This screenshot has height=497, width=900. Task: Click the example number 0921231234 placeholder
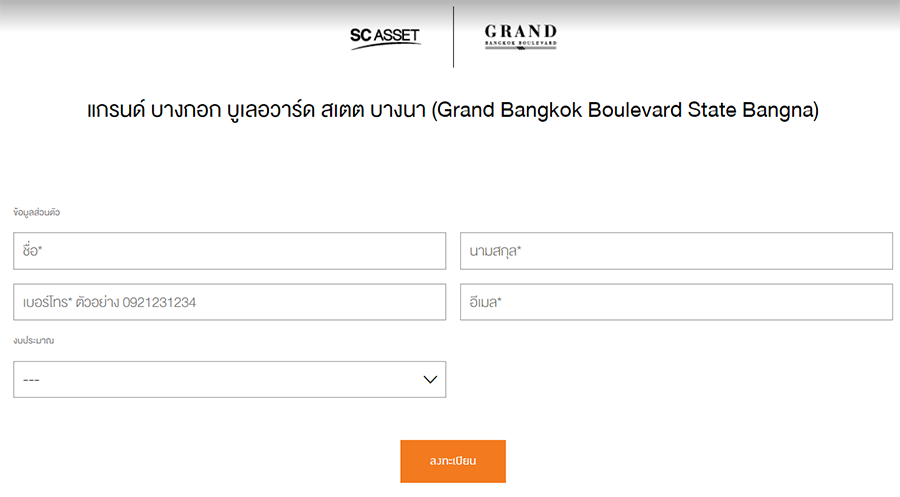point(159,302)
